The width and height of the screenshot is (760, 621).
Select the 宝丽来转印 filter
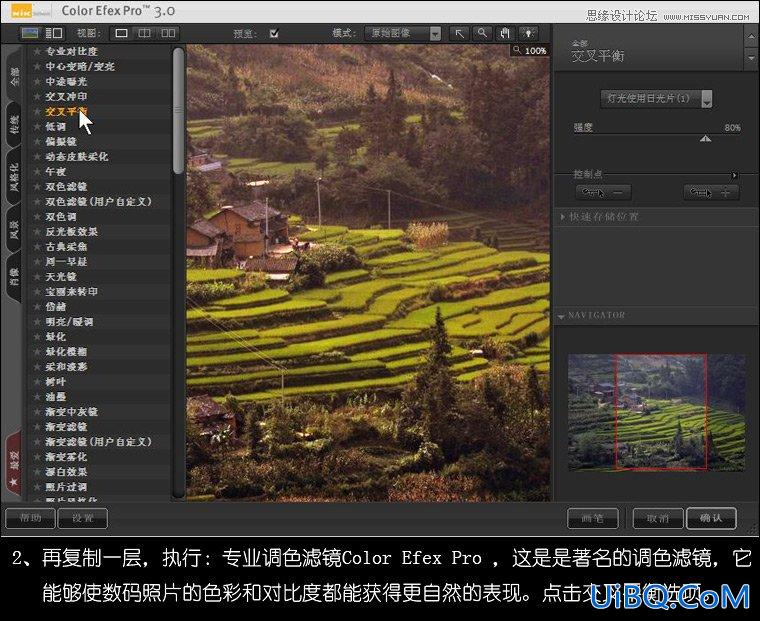(x=72, y=292)
